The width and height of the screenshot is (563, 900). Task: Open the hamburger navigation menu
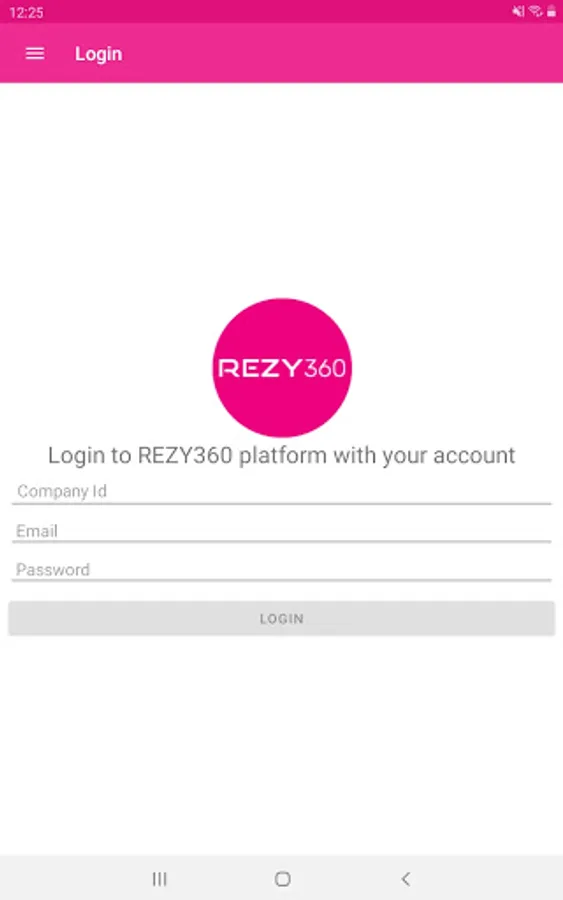pyautogui.click(x=35, y=53)
